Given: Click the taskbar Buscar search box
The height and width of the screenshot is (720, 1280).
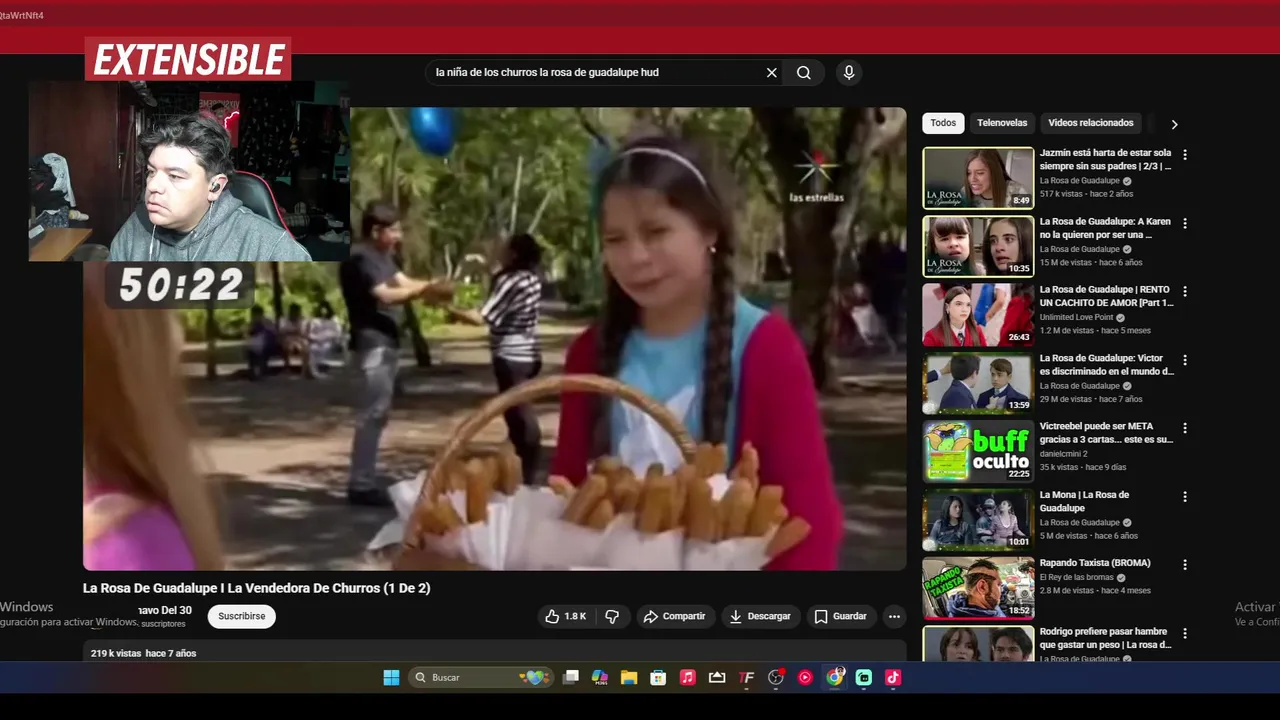Looking at the screenshot, I should coord(481,678).
